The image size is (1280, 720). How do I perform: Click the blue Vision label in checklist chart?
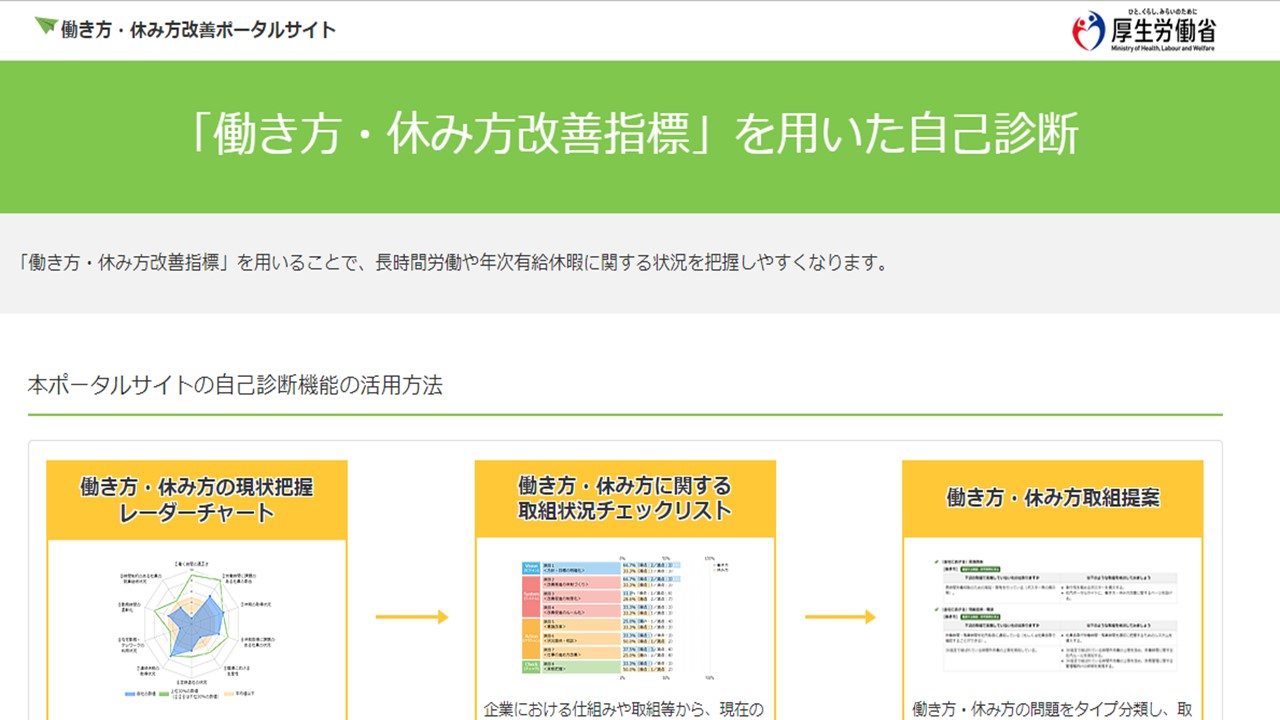coord(531,568)
